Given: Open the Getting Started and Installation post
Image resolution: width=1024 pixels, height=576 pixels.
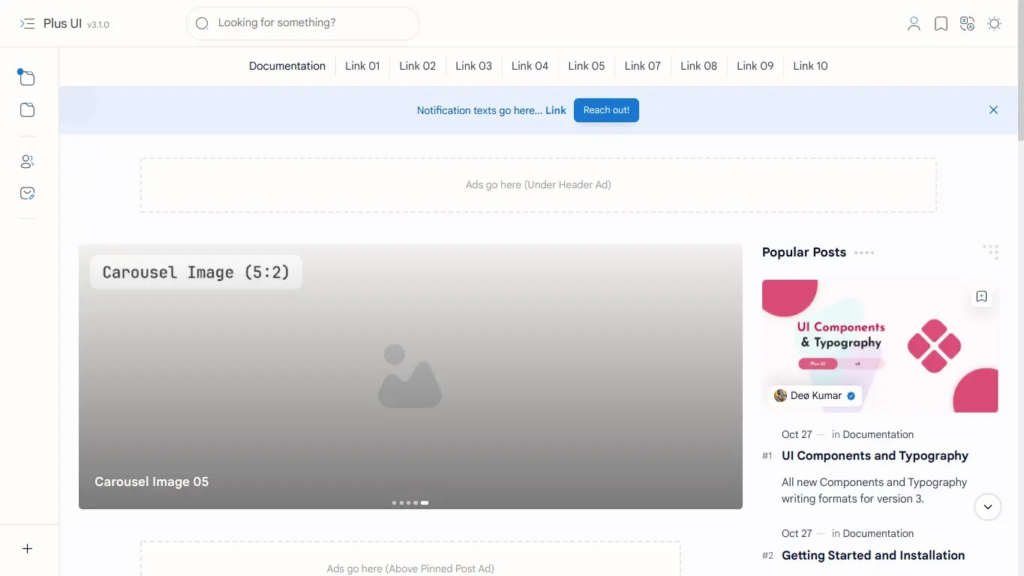Looking at the screenshot, I should pos(874,555).
